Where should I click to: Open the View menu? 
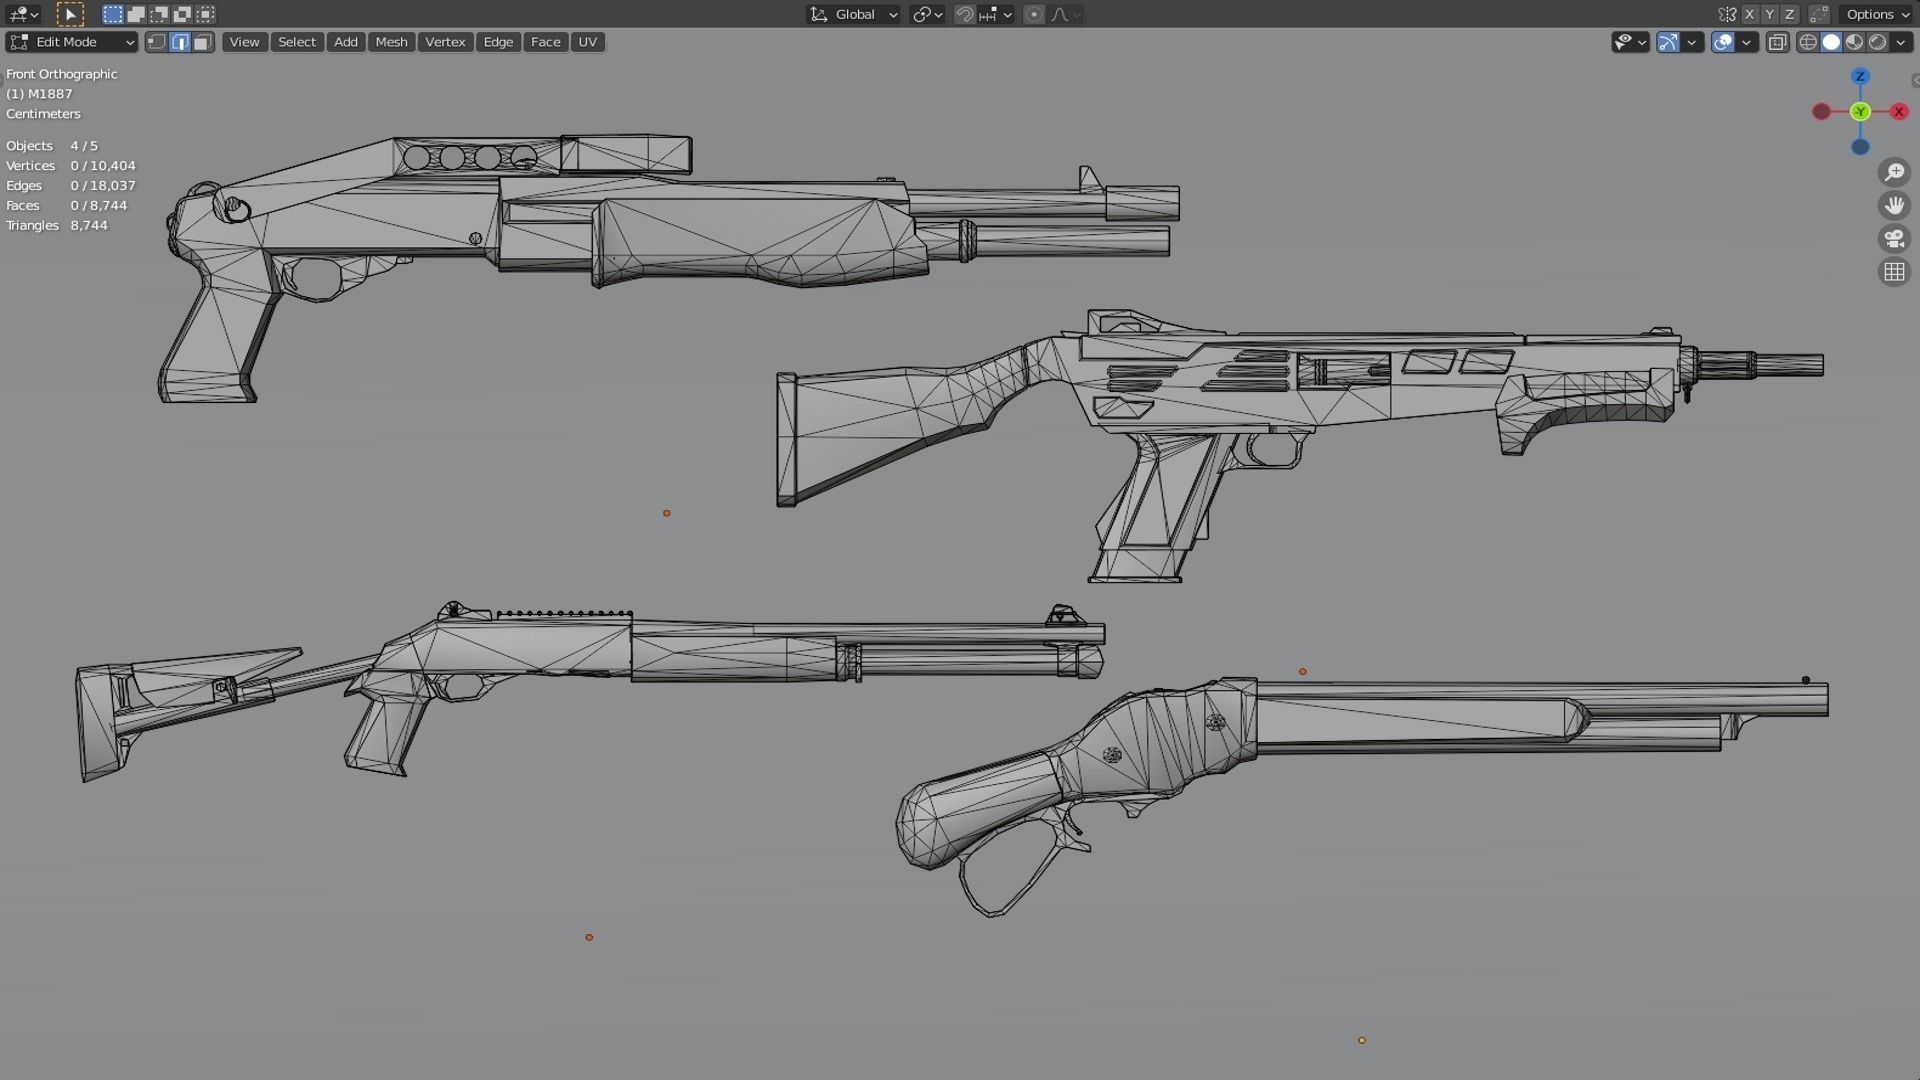pyautogui.click(x=244, y=42)
